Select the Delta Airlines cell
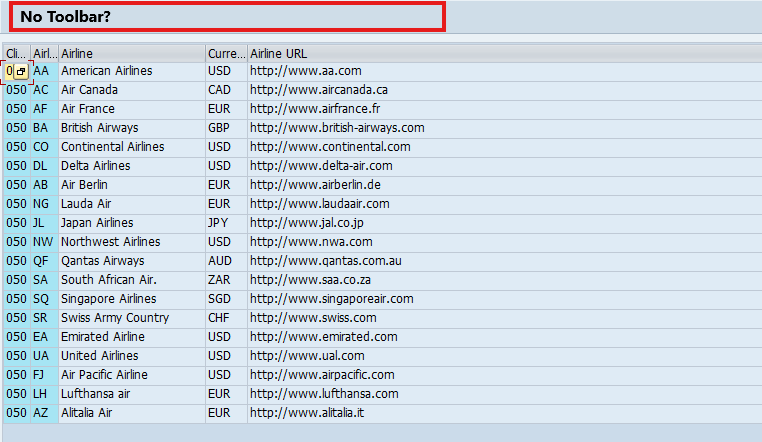 point(132,166)
